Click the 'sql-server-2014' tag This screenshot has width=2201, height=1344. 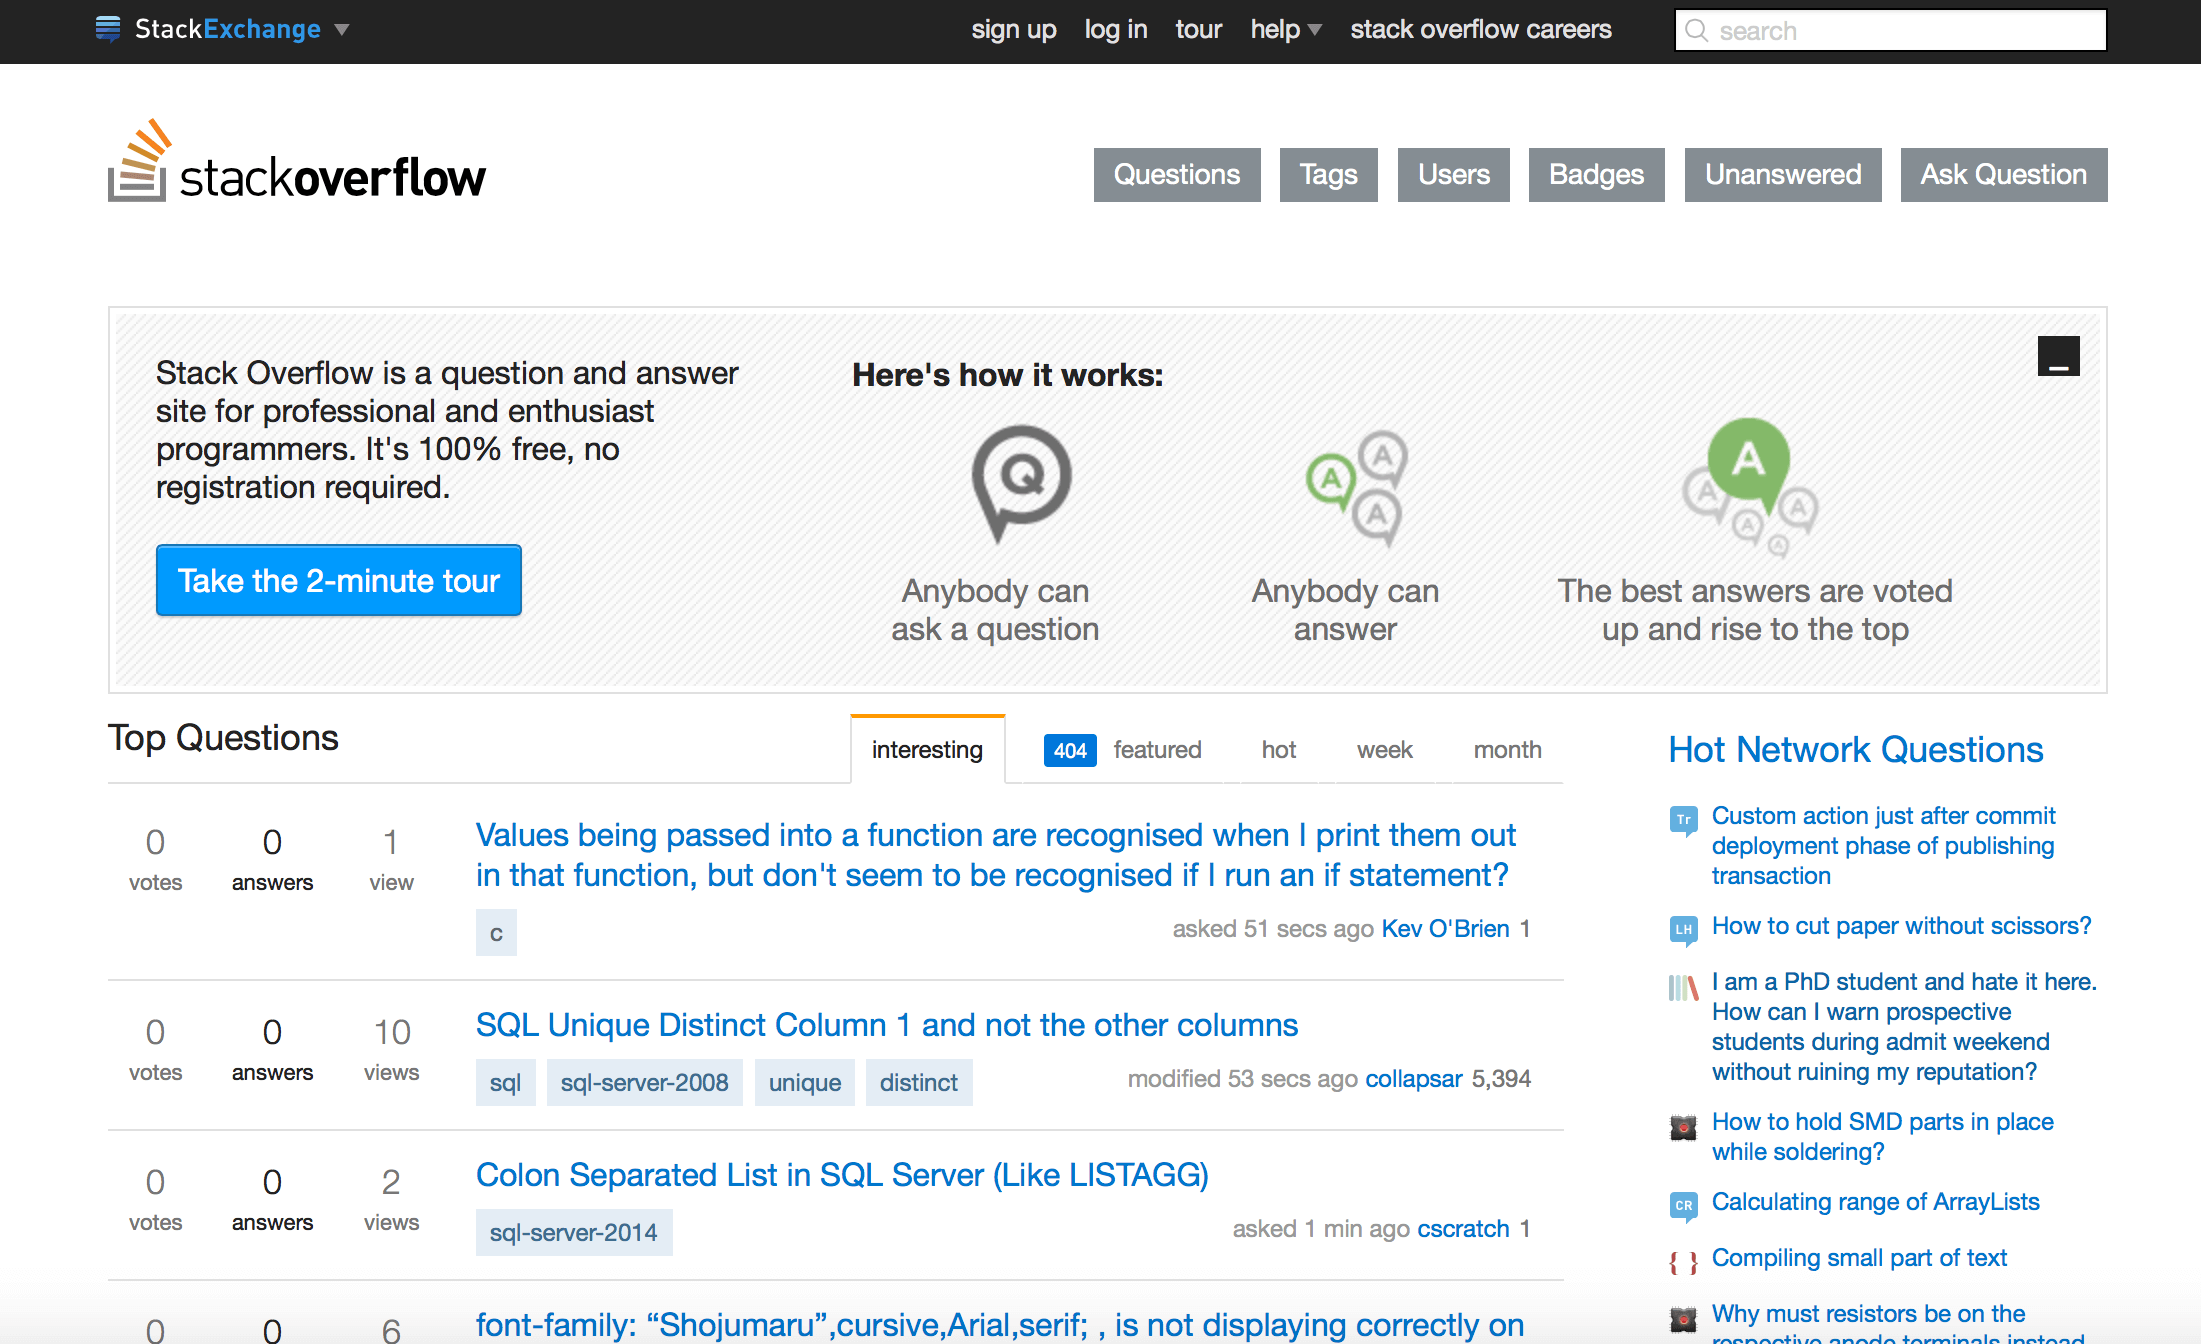pos(574,1233)
